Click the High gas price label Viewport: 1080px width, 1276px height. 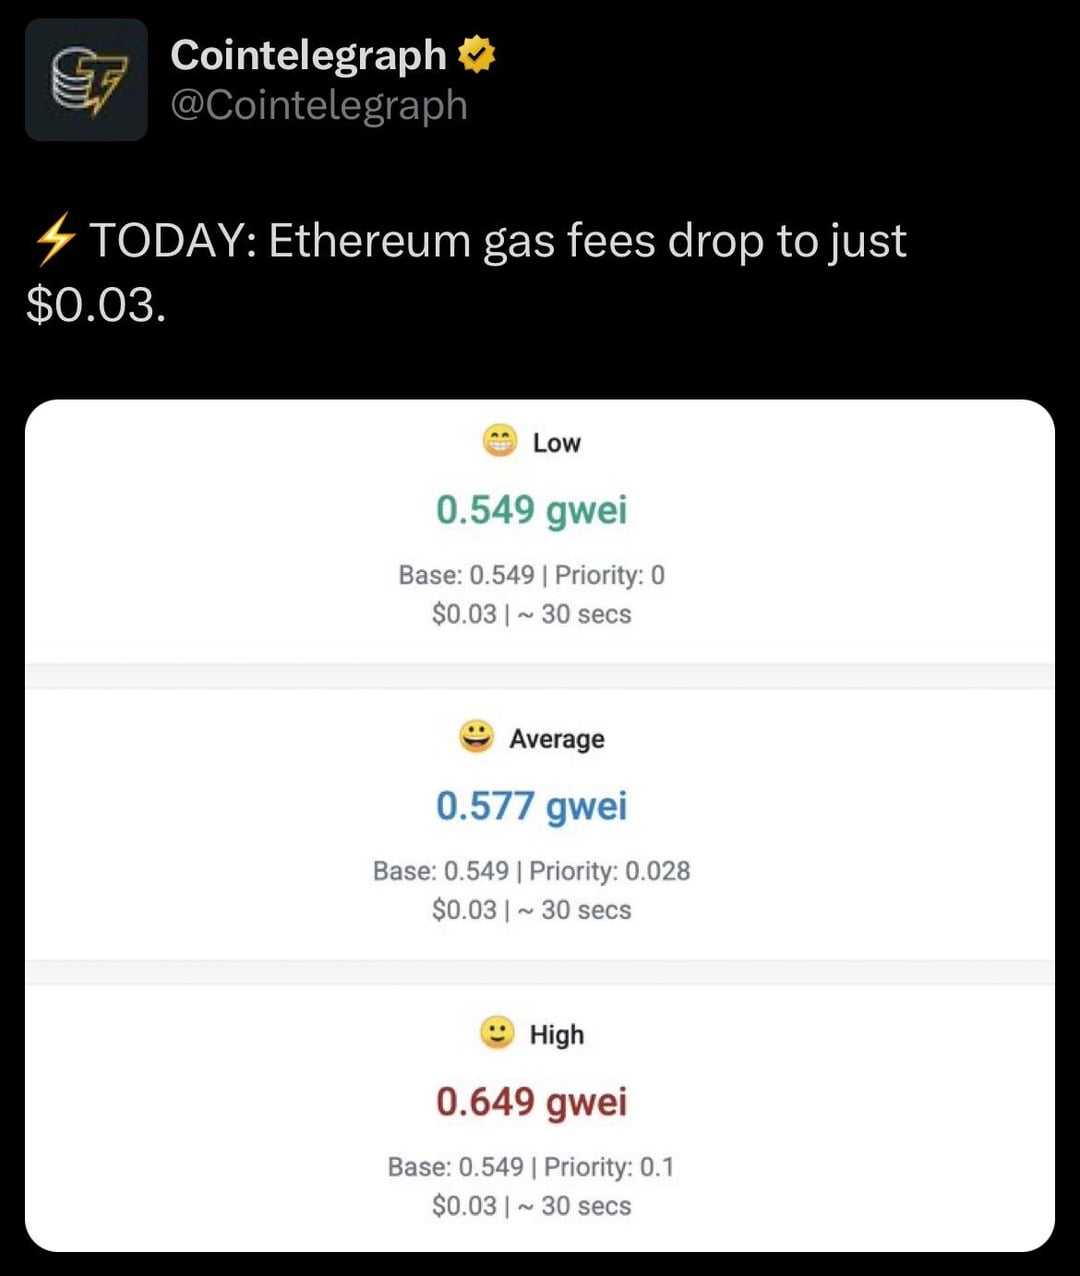click(x=556, y=1035)
